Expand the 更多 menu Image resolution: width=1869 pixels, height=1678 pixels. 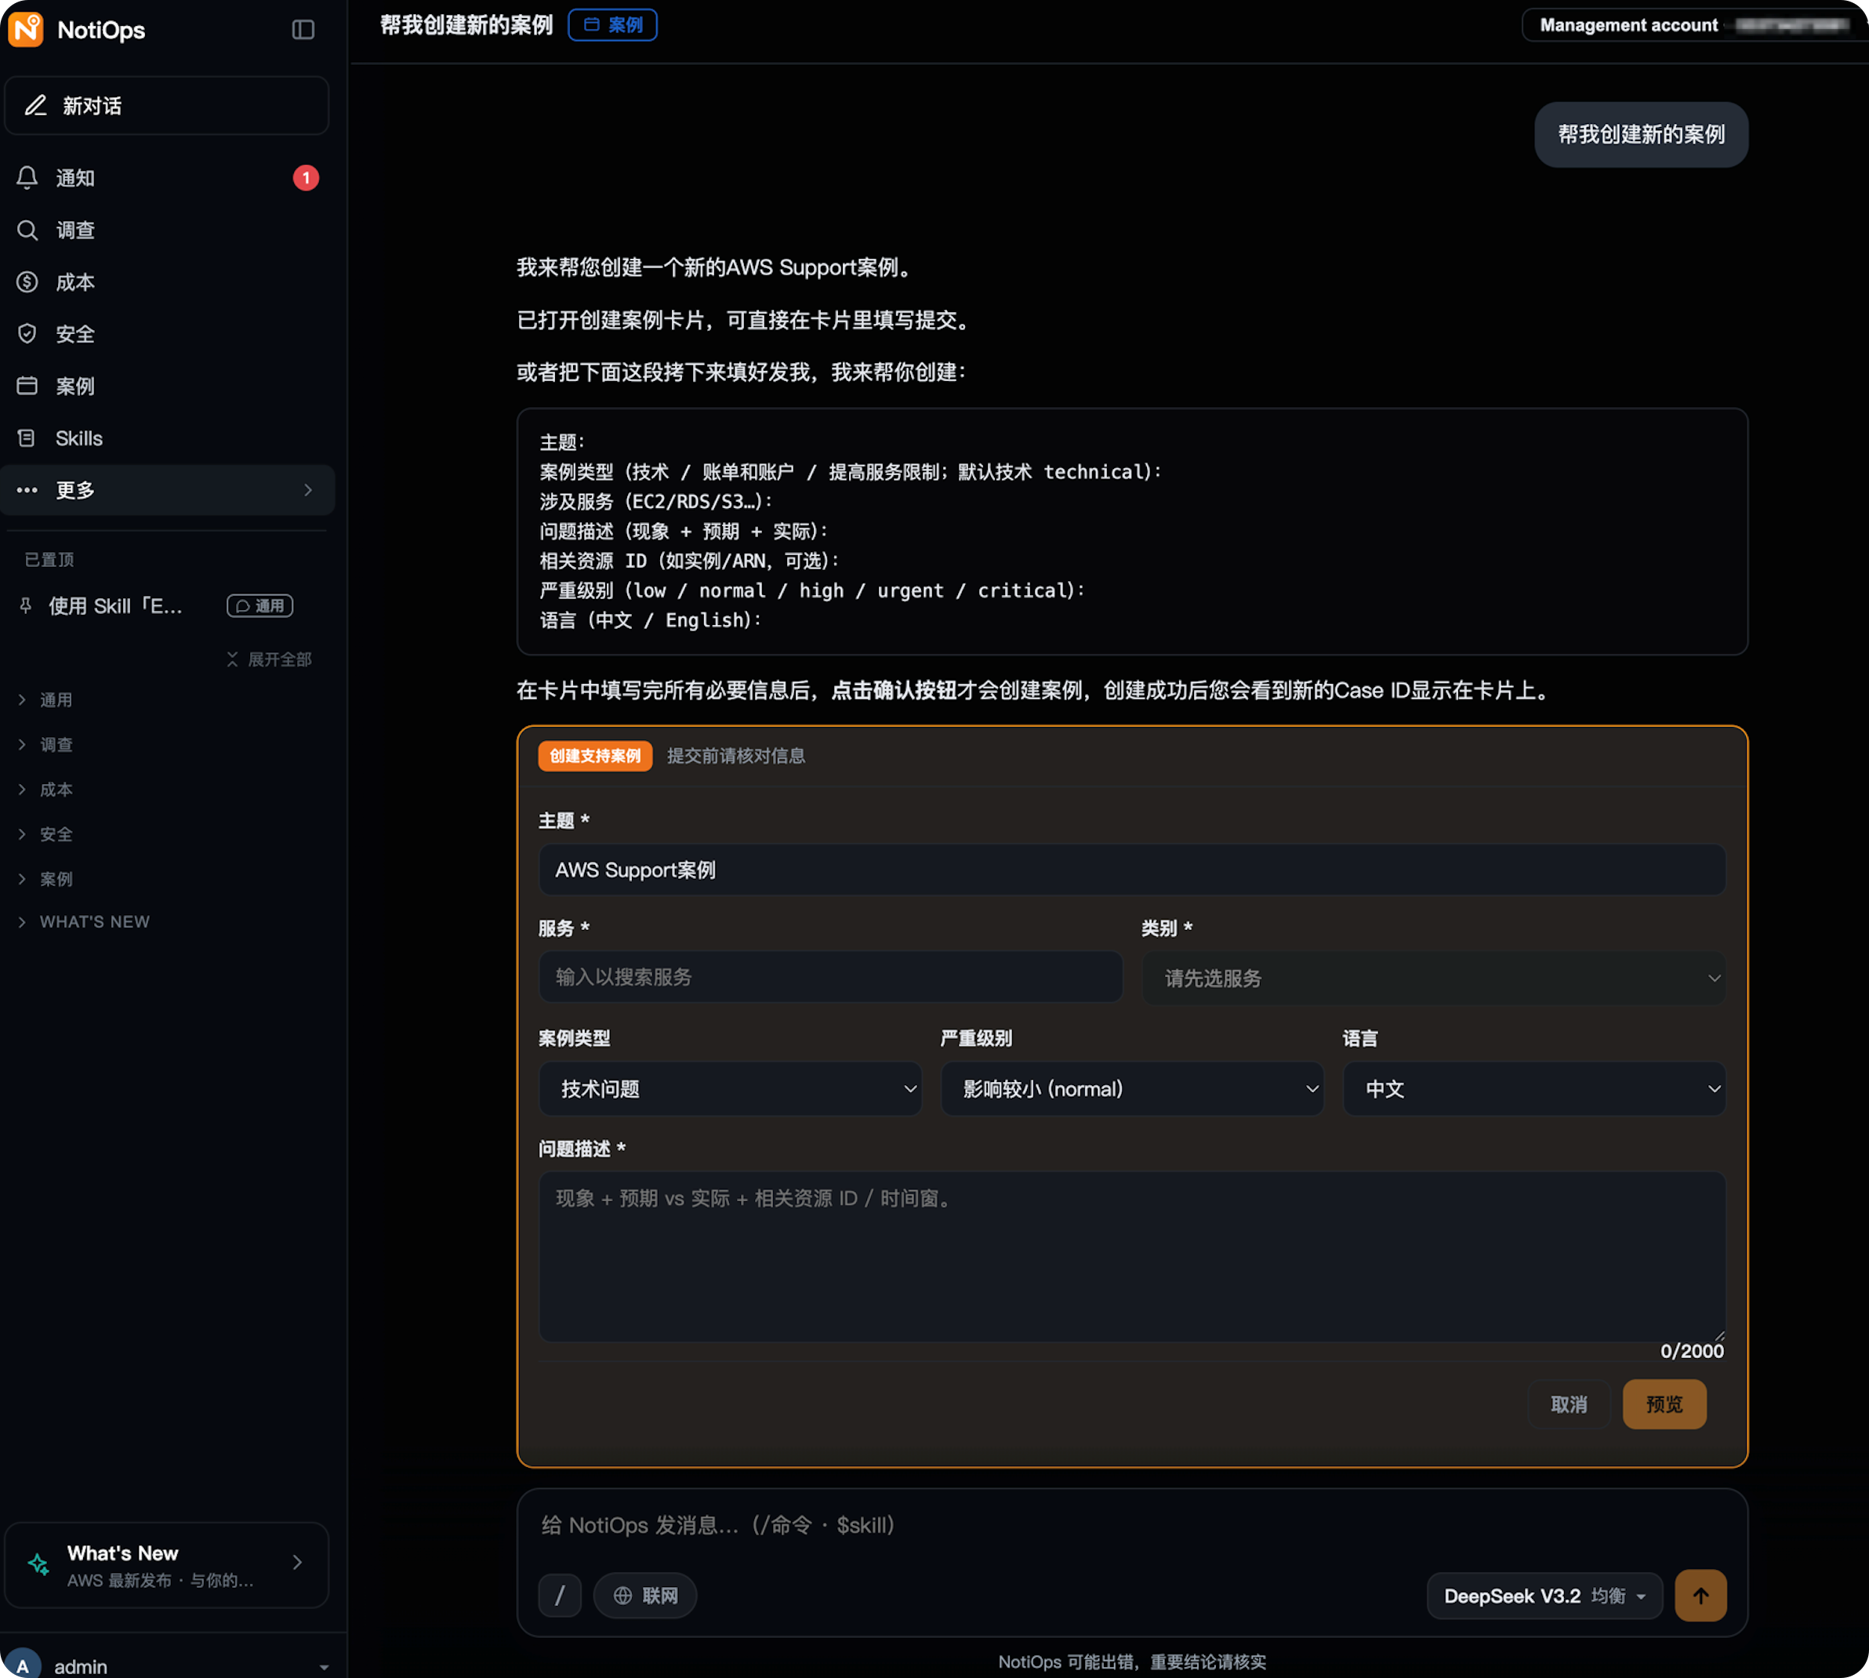tap(167, 490)
